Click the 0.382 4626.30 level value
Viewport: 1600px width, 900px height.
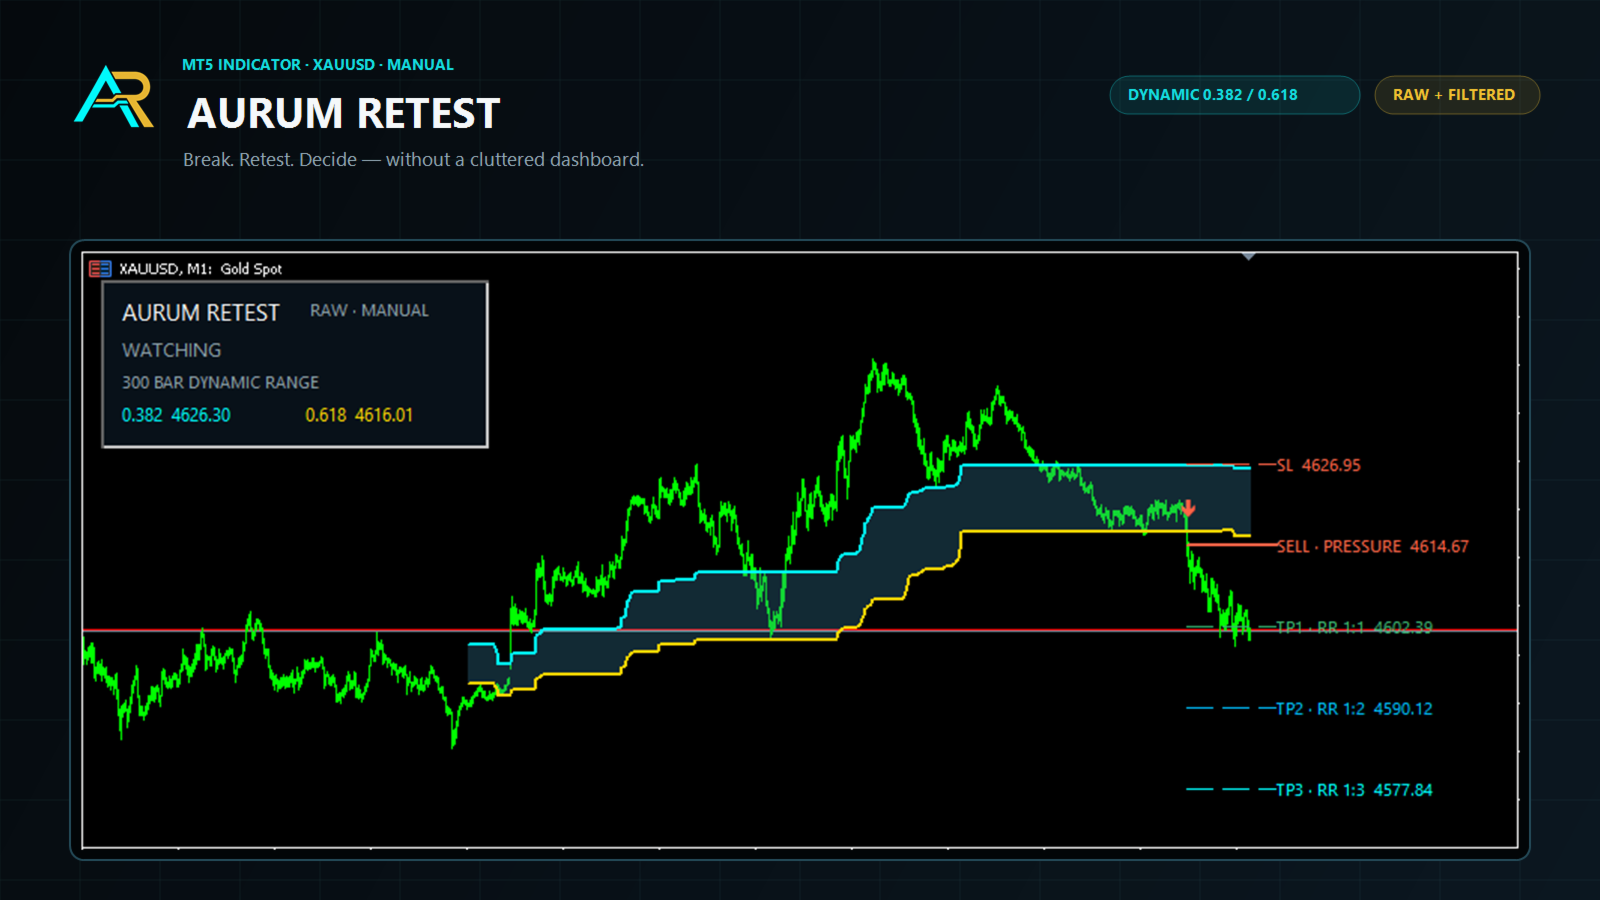click(176, 415)
